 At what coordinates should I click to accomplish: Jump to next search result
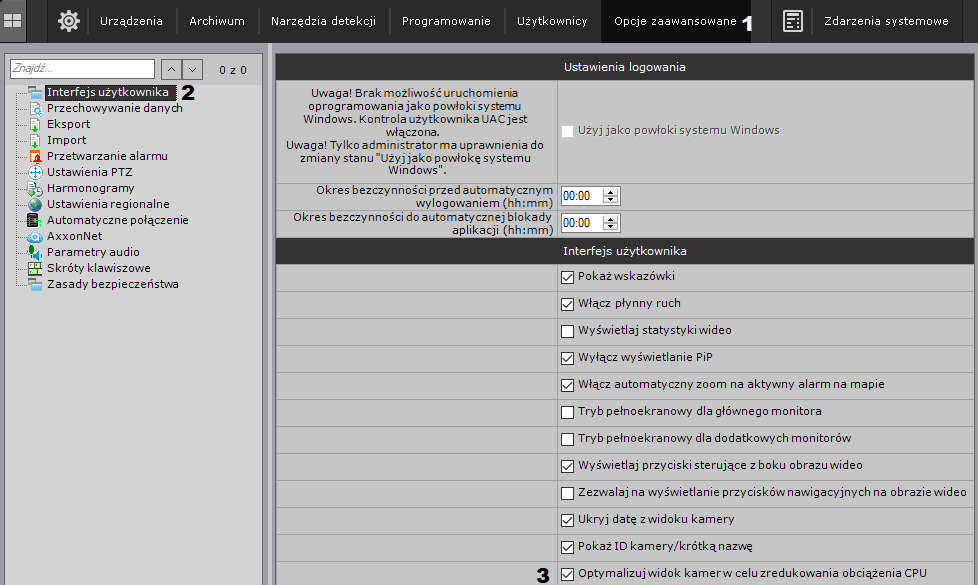(193, 69)
